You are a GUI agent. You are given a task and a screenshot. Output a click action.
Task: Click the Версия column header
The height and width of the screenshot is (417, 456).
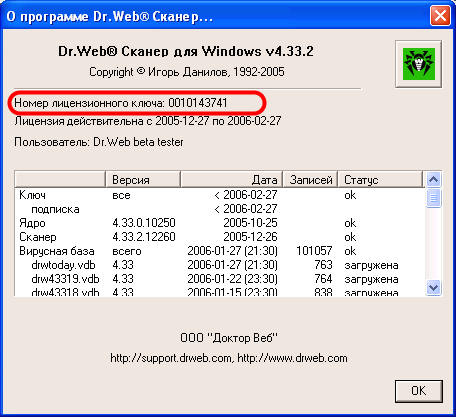143,180
